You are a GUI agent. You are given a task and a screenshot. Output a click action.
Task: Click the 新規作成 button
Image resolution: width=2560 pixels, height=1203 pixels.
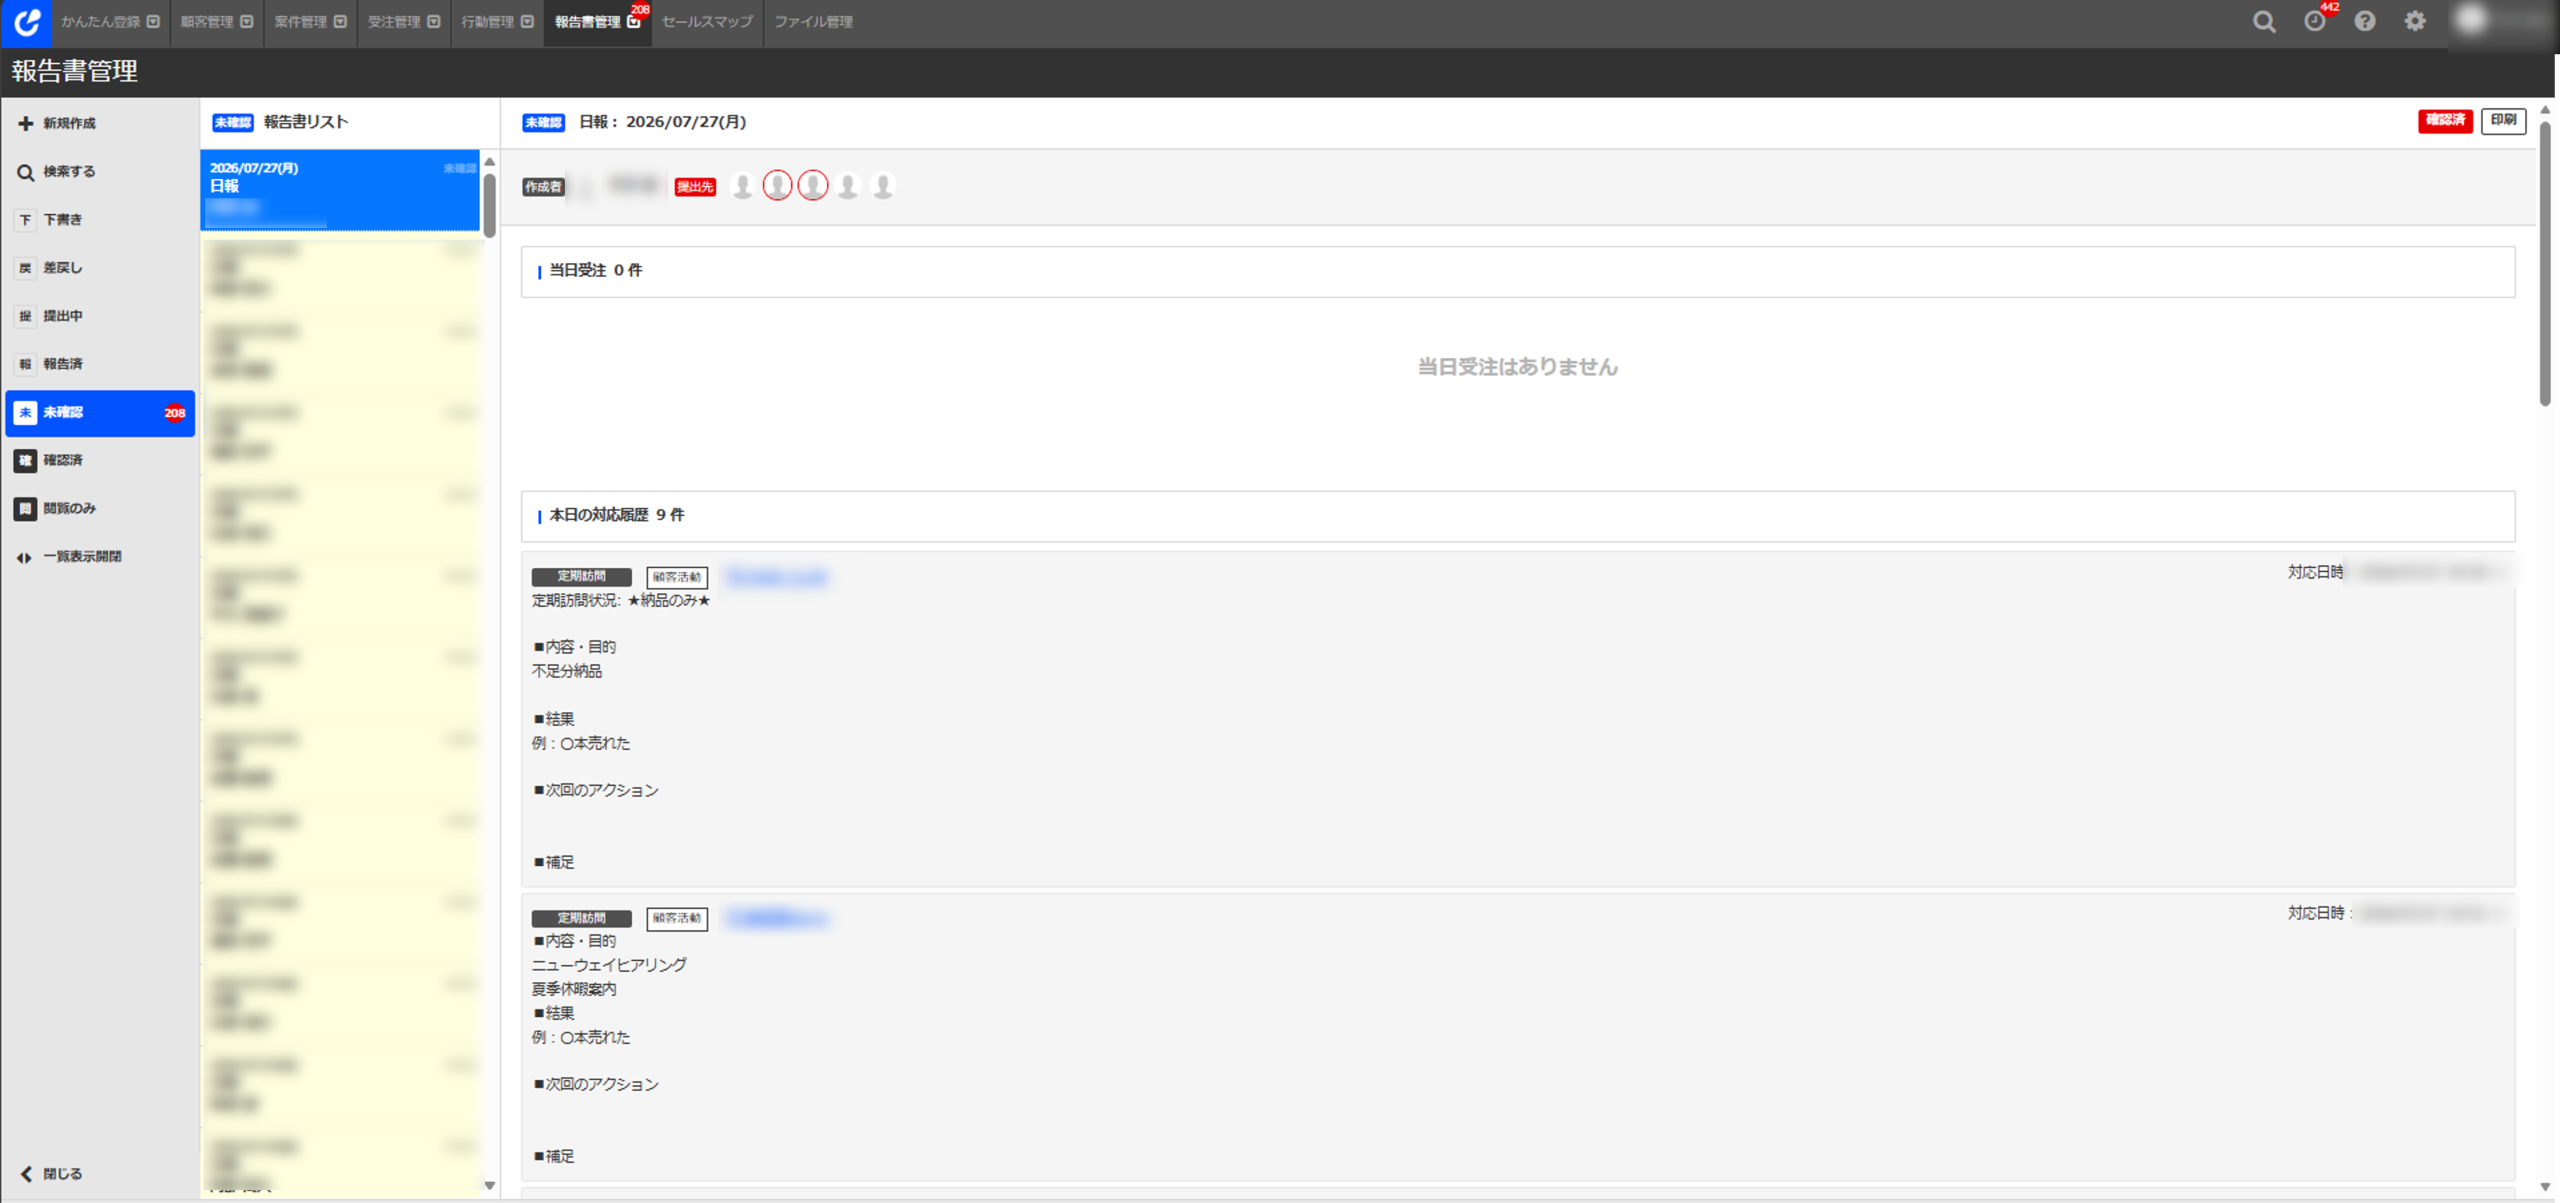pos(100,123)
